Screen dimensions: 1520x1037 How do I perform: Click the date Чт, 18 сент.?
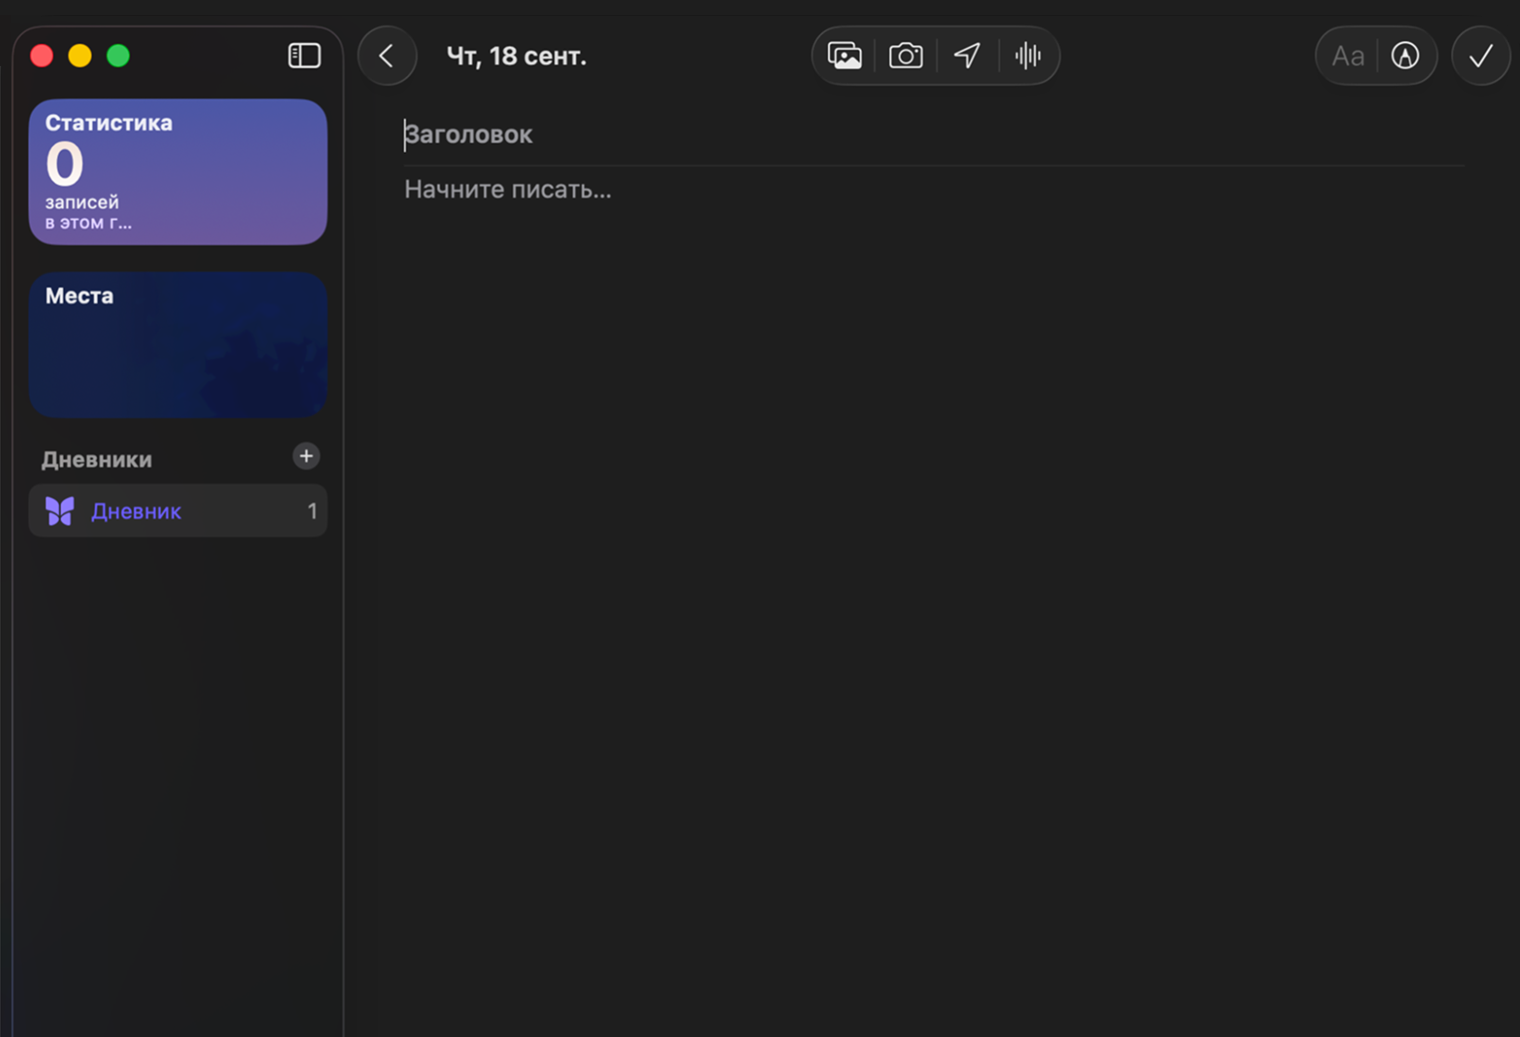[516, 56]
